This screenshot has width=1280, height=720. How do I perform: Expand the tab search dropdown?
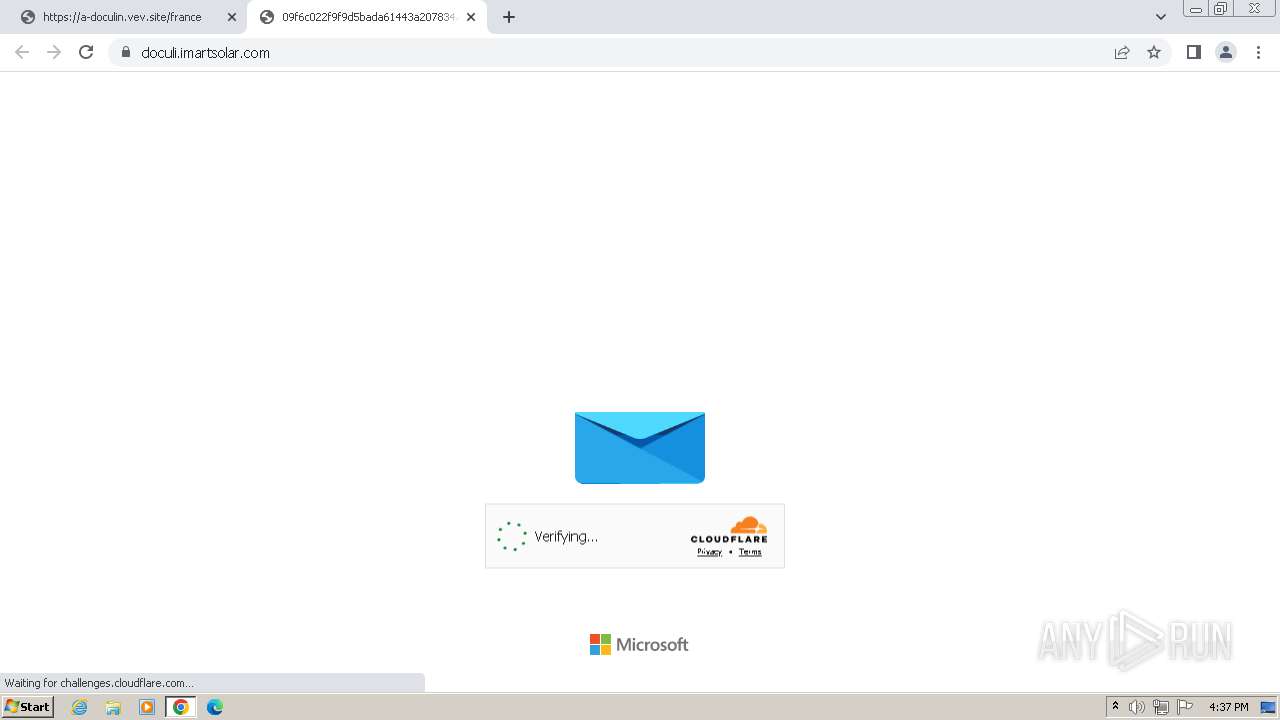click(1161, 17)
